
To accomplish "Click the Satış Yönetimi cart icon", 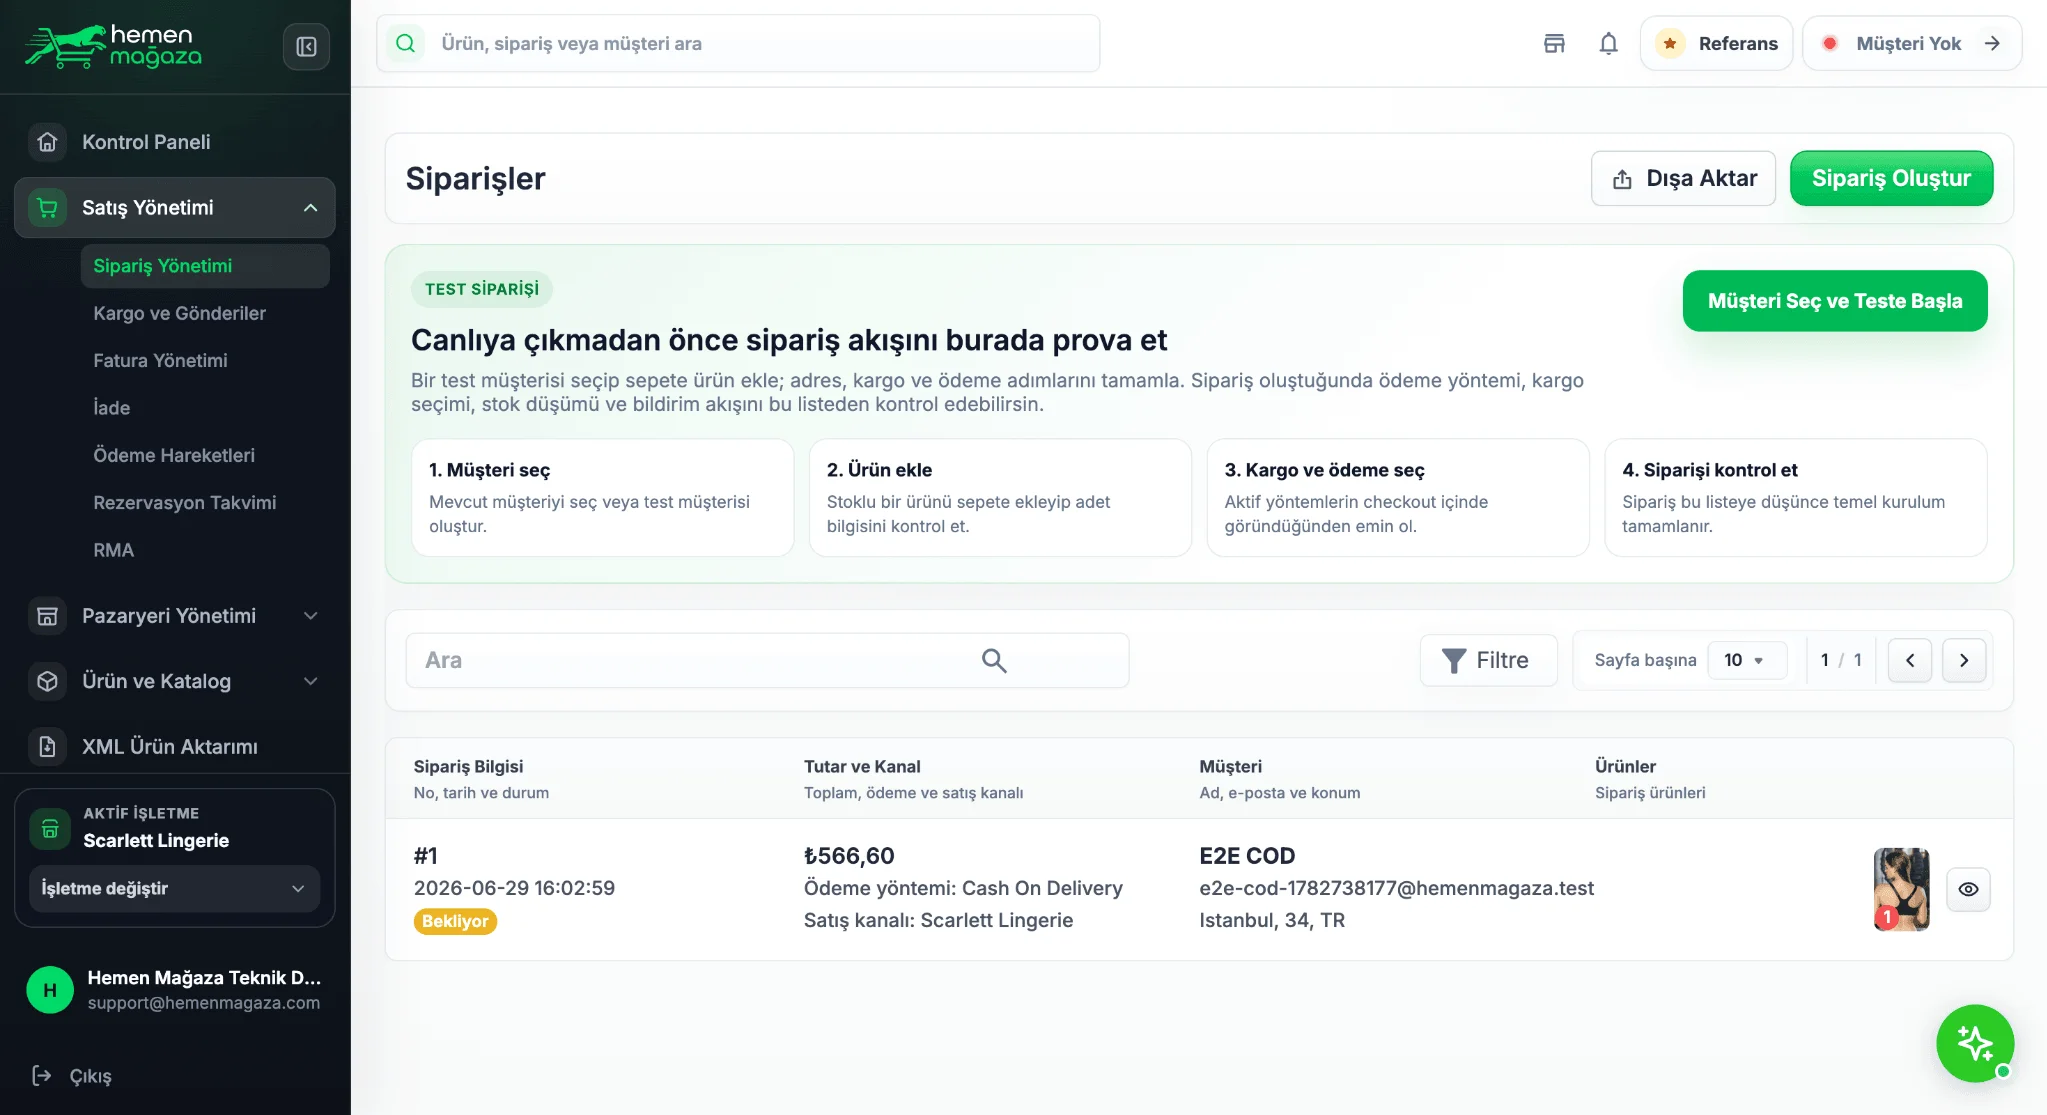I will tap(47, 208).
